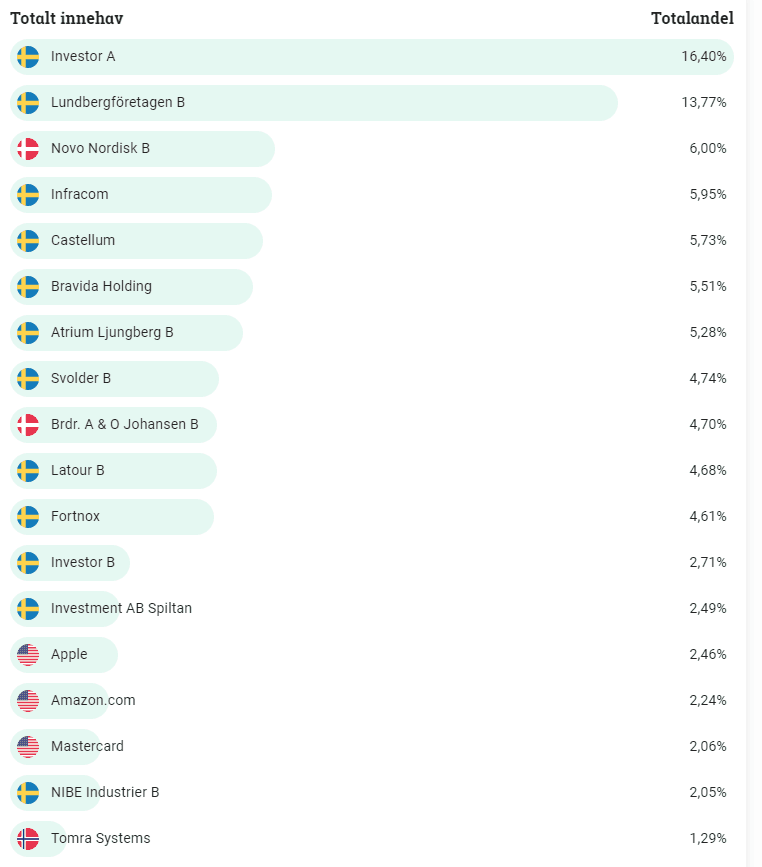762x867 pixels.
Task: Click the Swedish flag beside Investor A
Action: point(28,56)
